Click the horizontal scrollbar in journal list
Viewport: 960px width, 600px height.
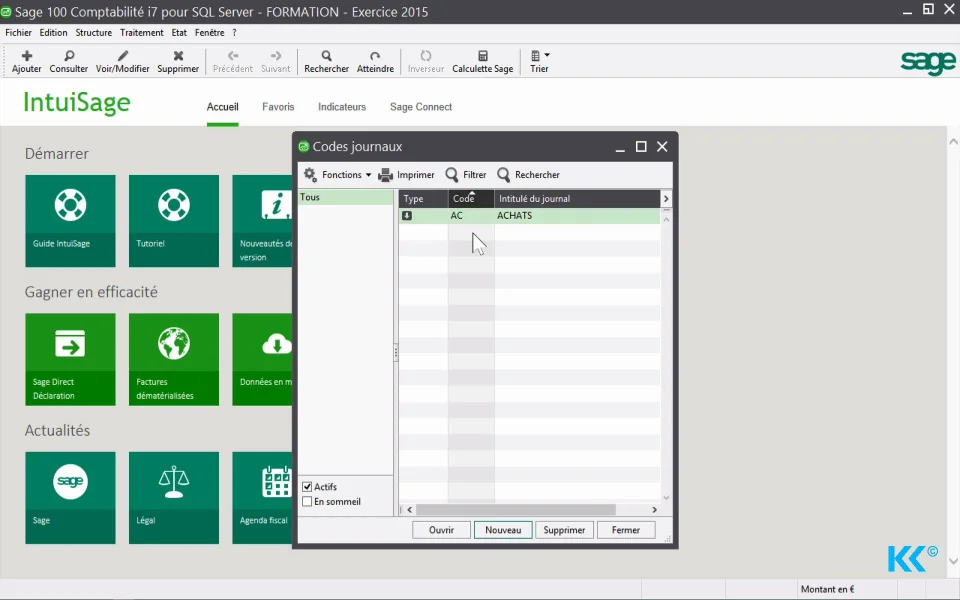click(x=516, y=509)
